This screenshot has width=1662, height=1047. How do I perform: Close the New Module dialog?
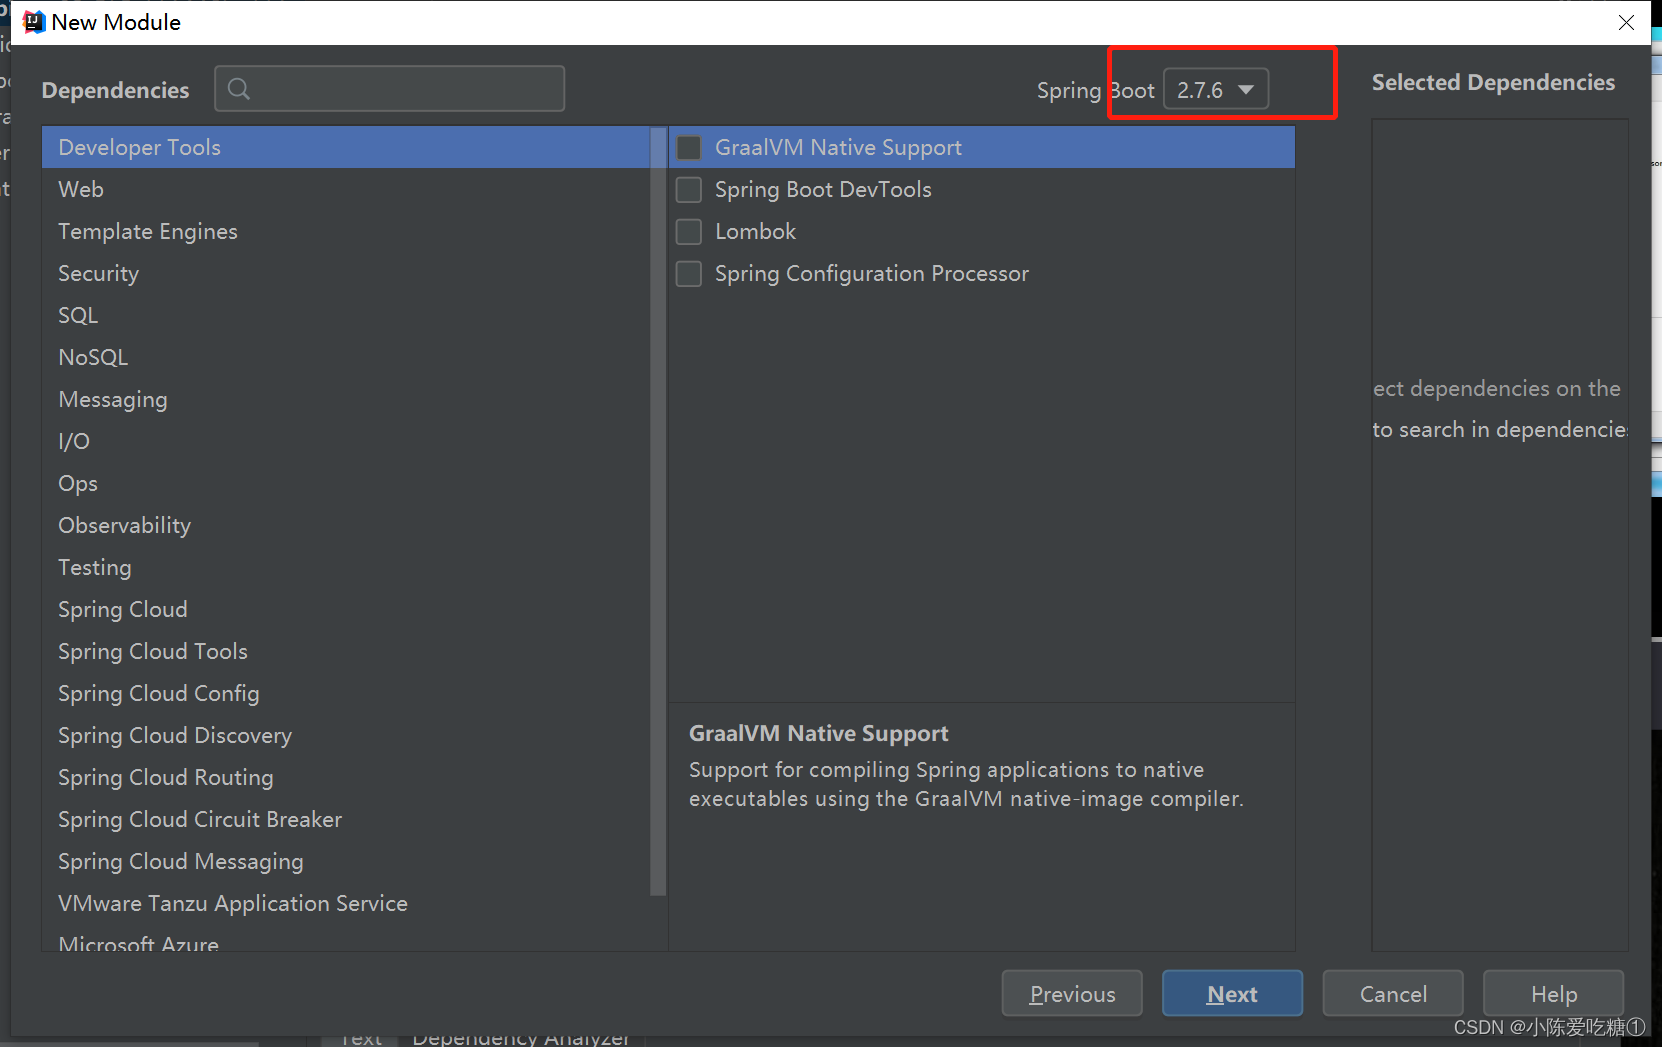pyautogui.click(x=1626, y=22)
